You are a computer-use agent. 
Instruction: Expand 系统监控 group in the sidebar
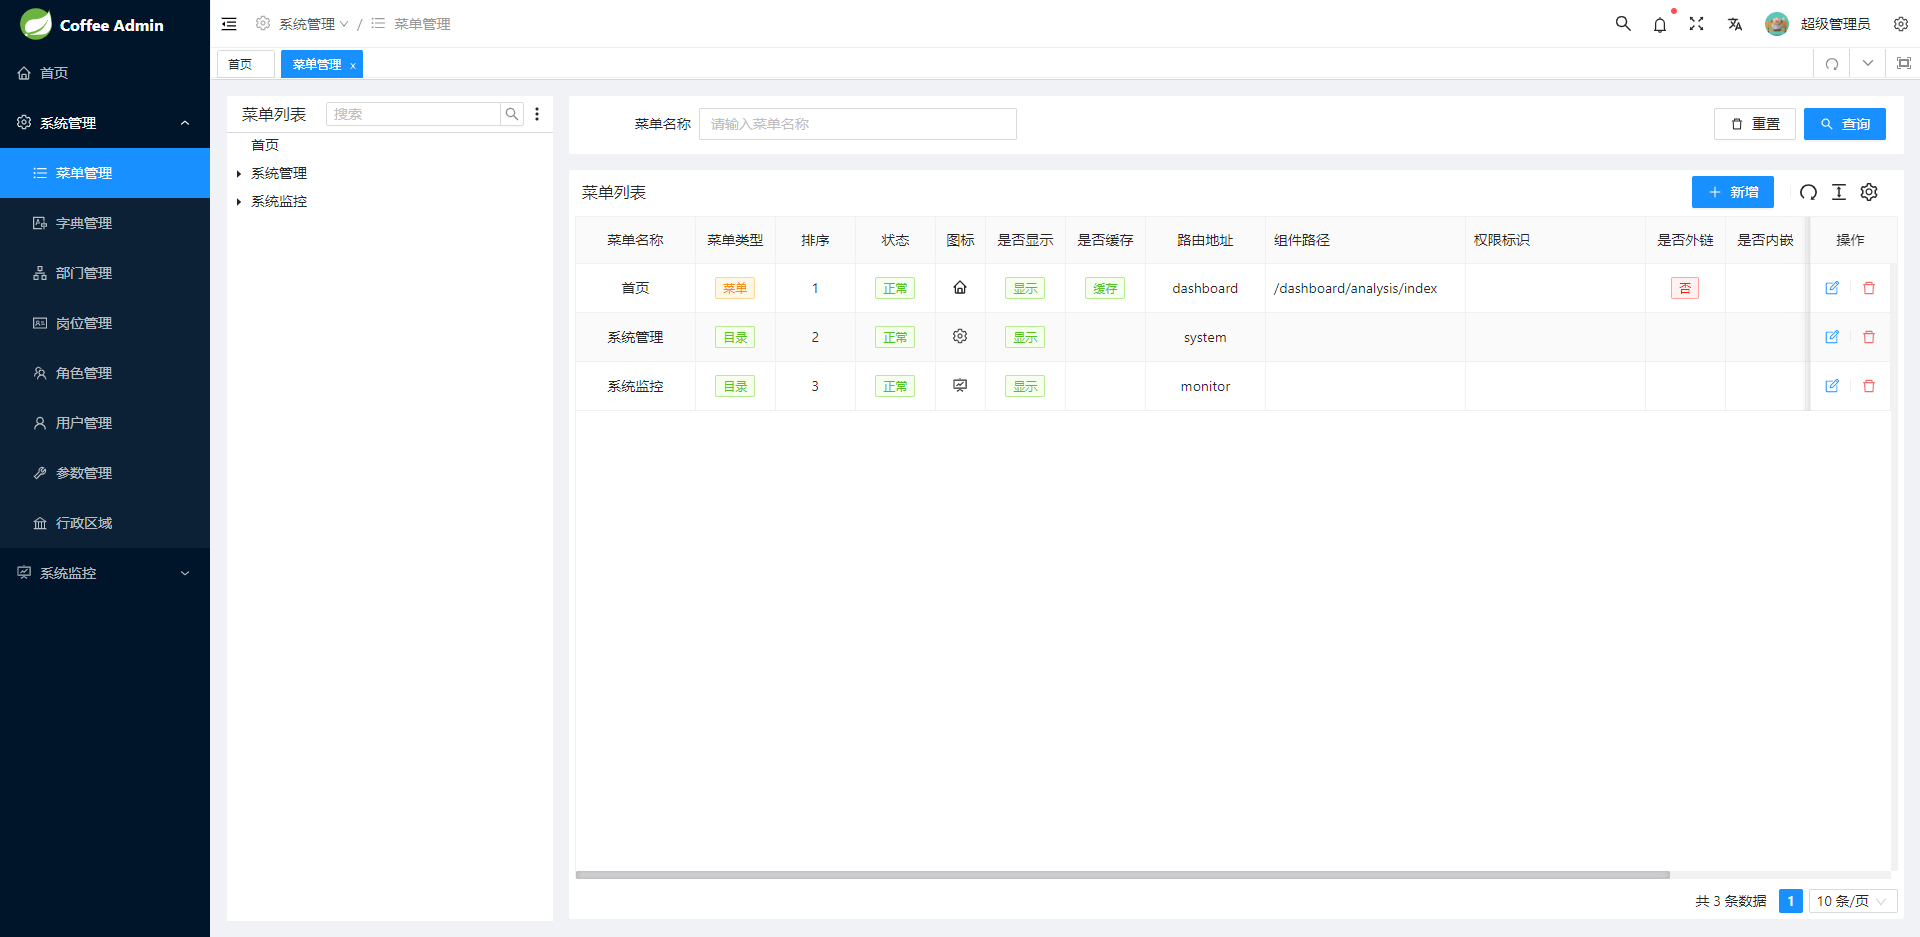(x=105, y=573)
